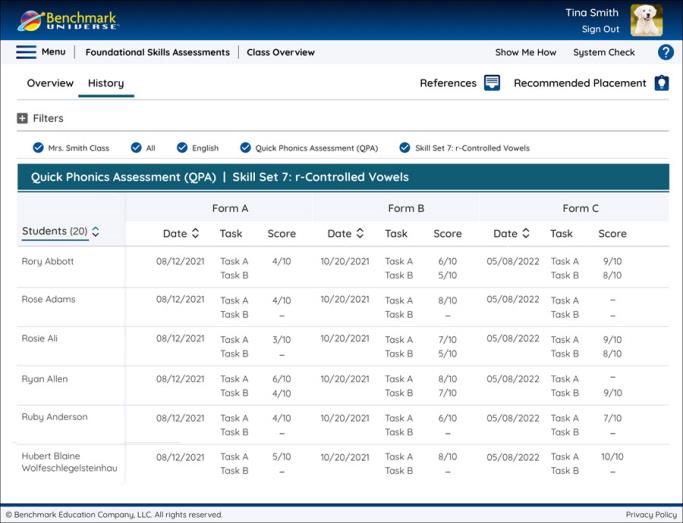Toggle the All filter checkmark
Image resolution: width=683 pixels, height=523 pixels.
136,148
